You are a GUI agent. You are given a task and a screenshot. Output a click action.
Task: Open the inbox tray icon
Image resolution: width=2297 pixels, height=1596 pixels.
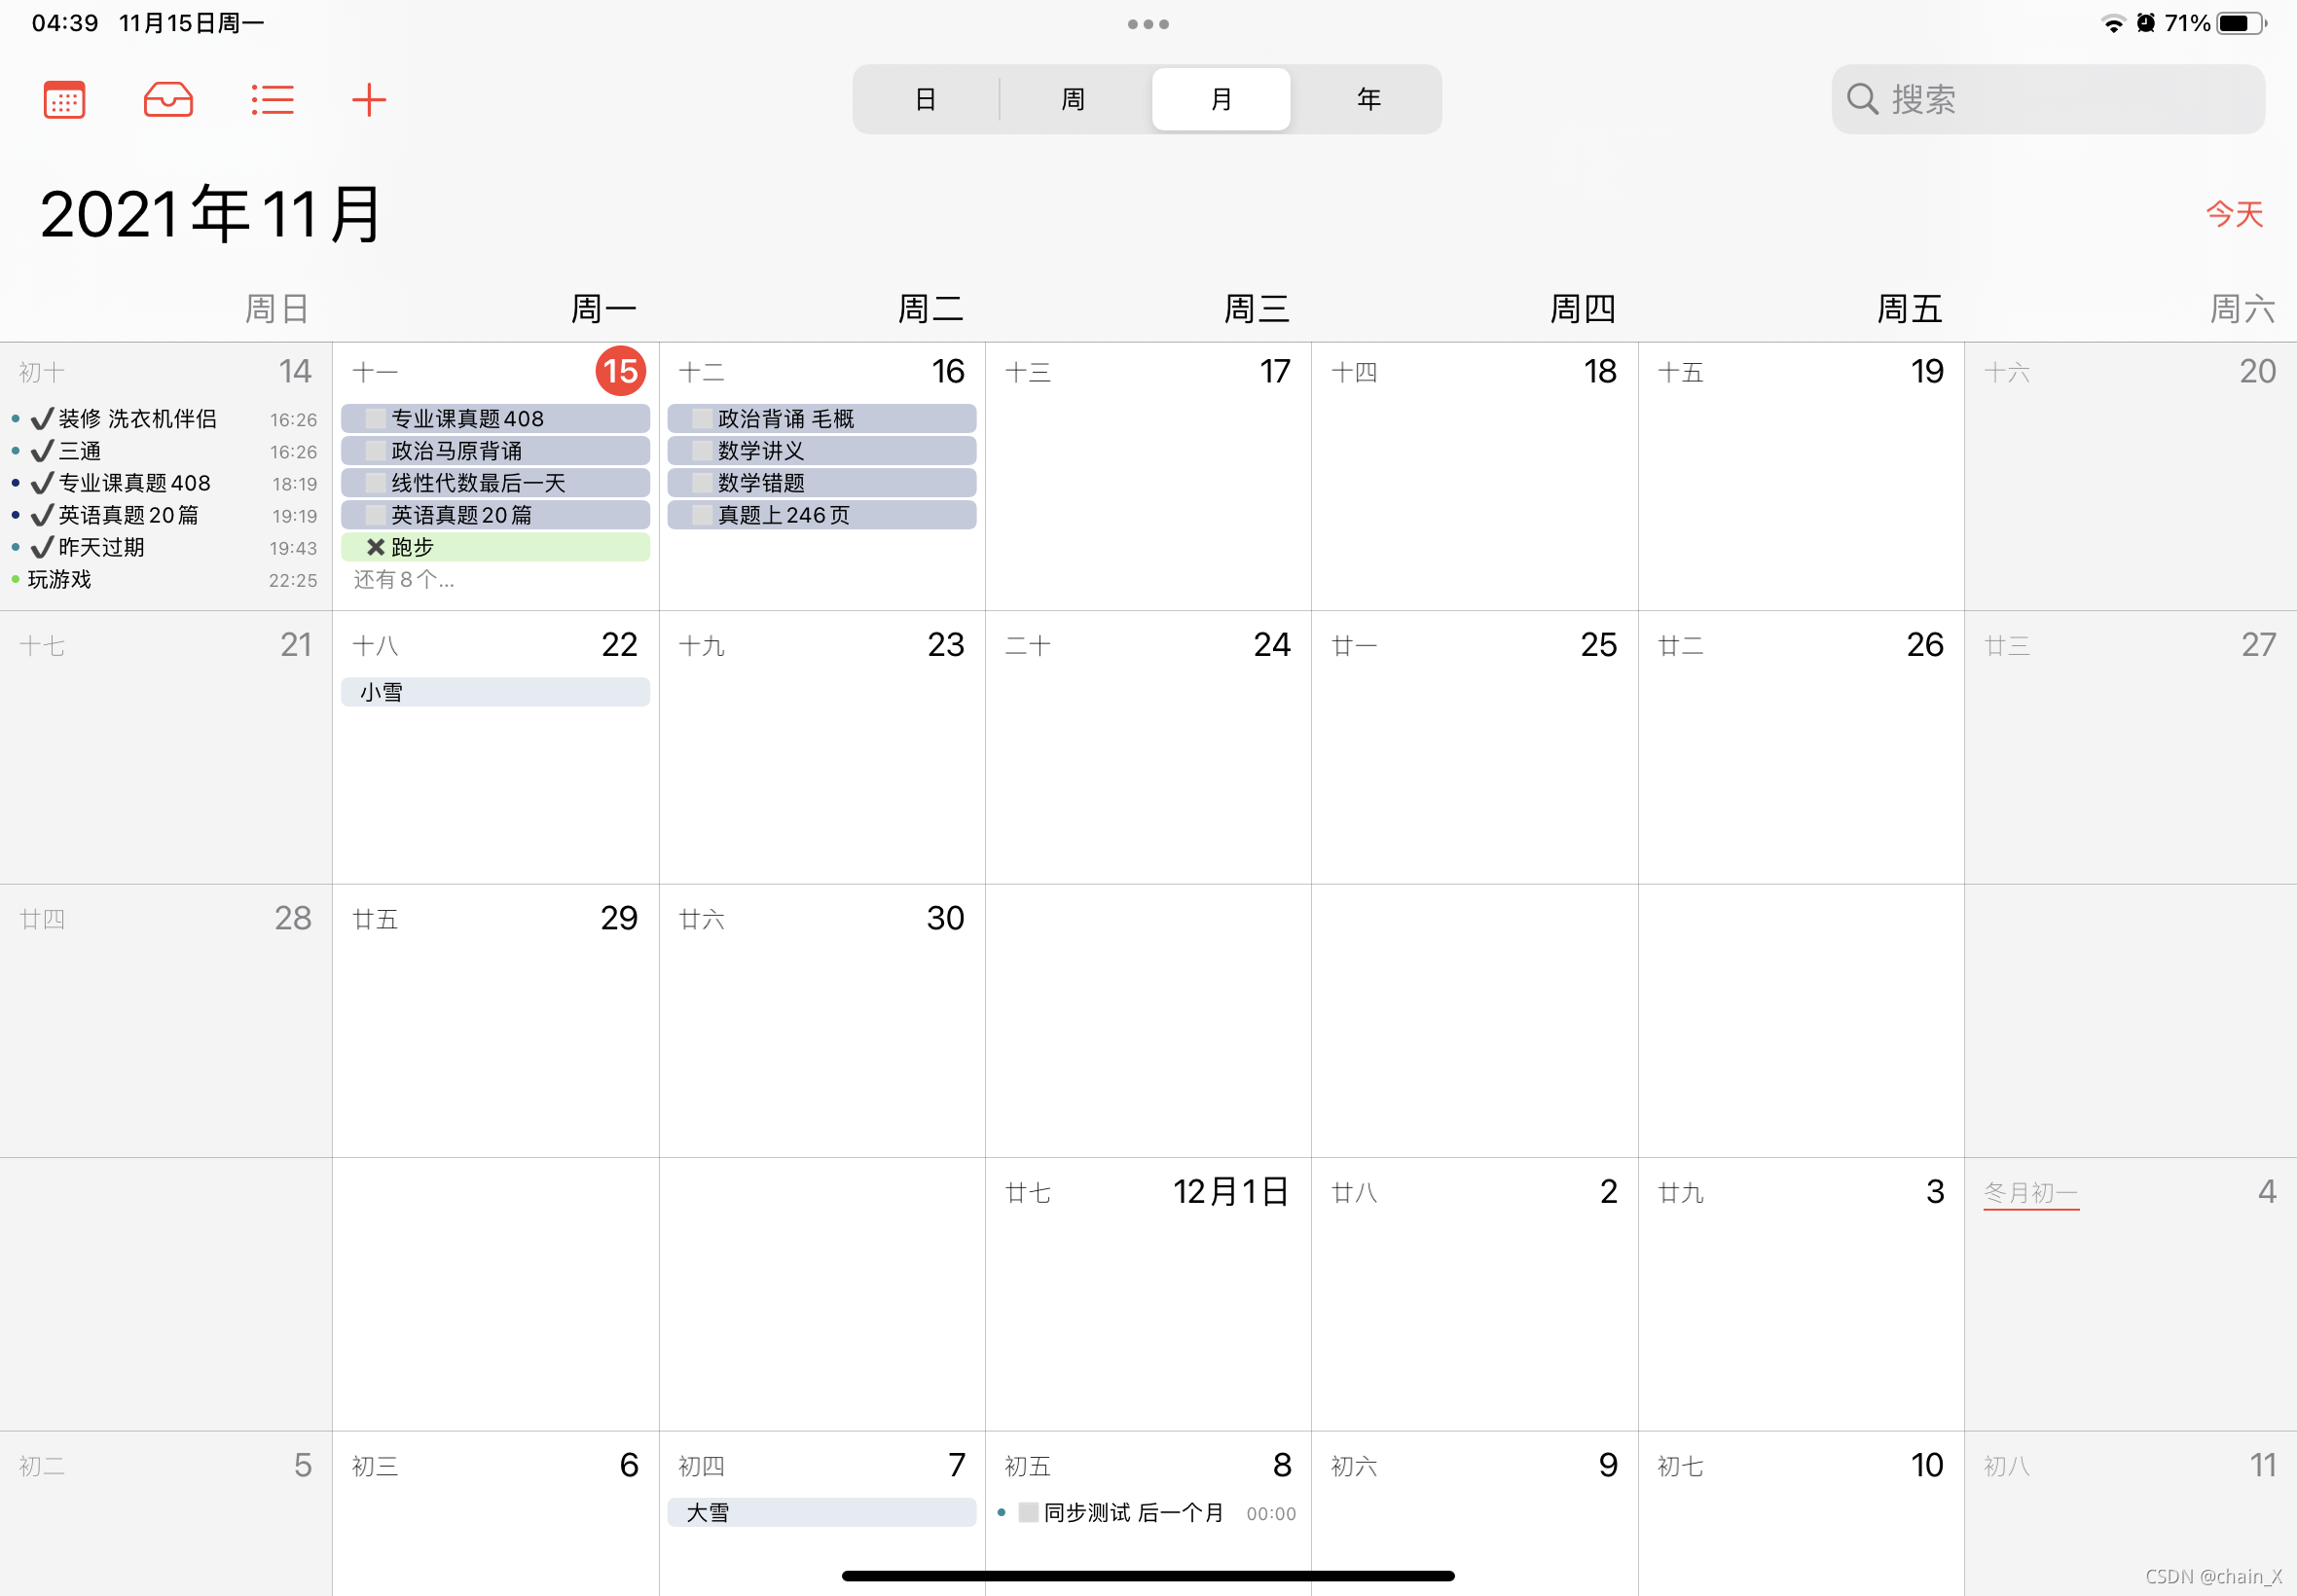pyautogui.click(x=168, y=100)
